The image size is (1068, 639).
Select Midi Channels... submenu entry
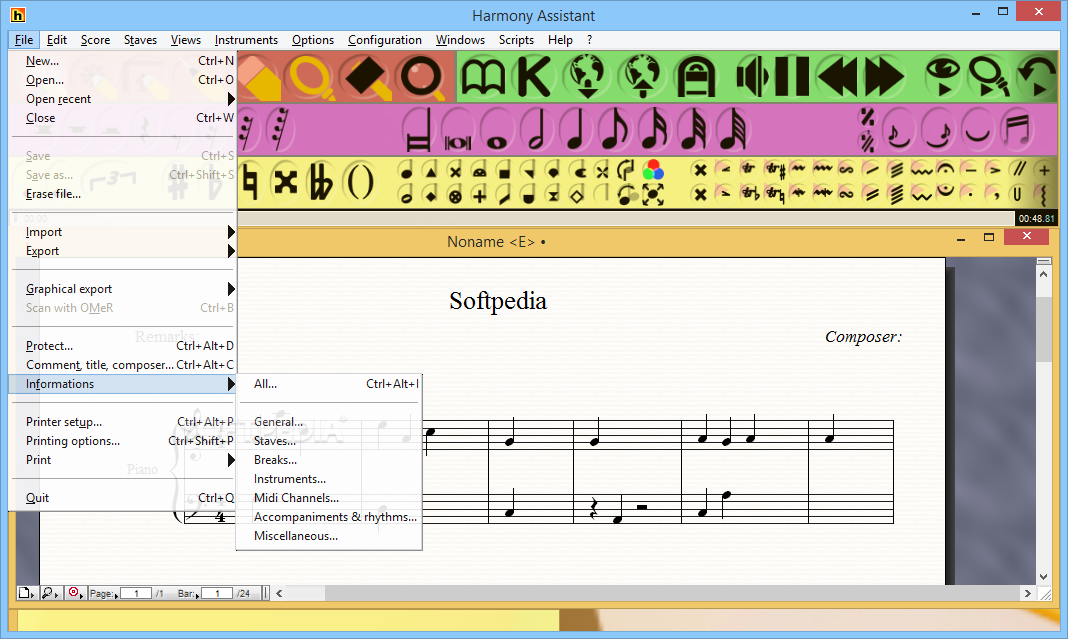point(329,498)
